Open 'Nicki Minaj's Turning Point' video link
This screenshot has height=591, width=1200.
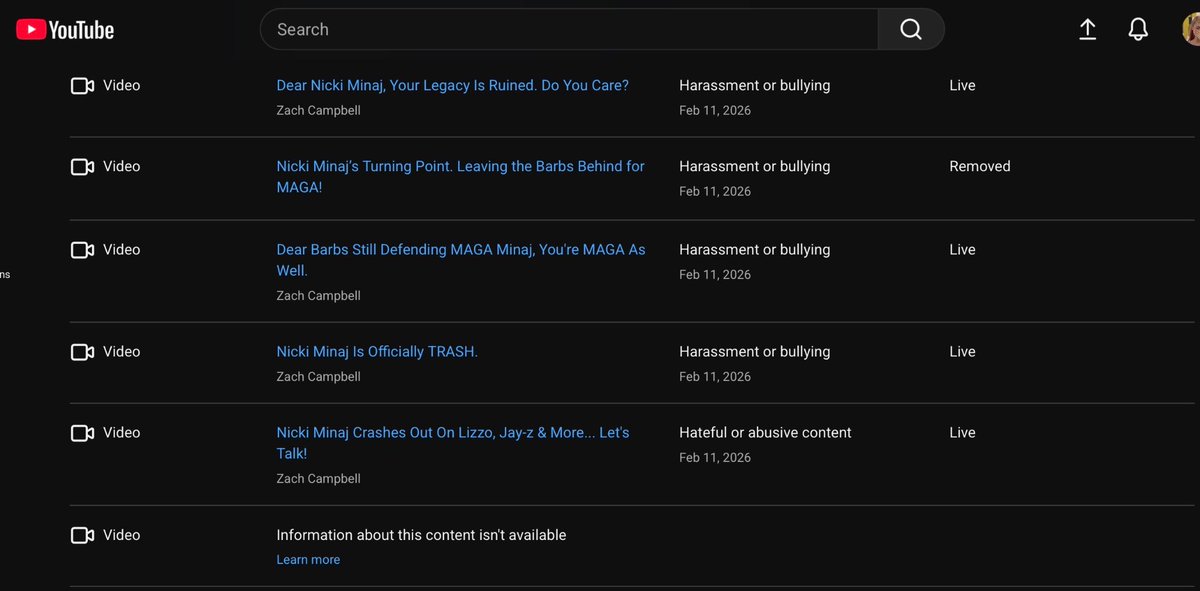pos(460,166)
